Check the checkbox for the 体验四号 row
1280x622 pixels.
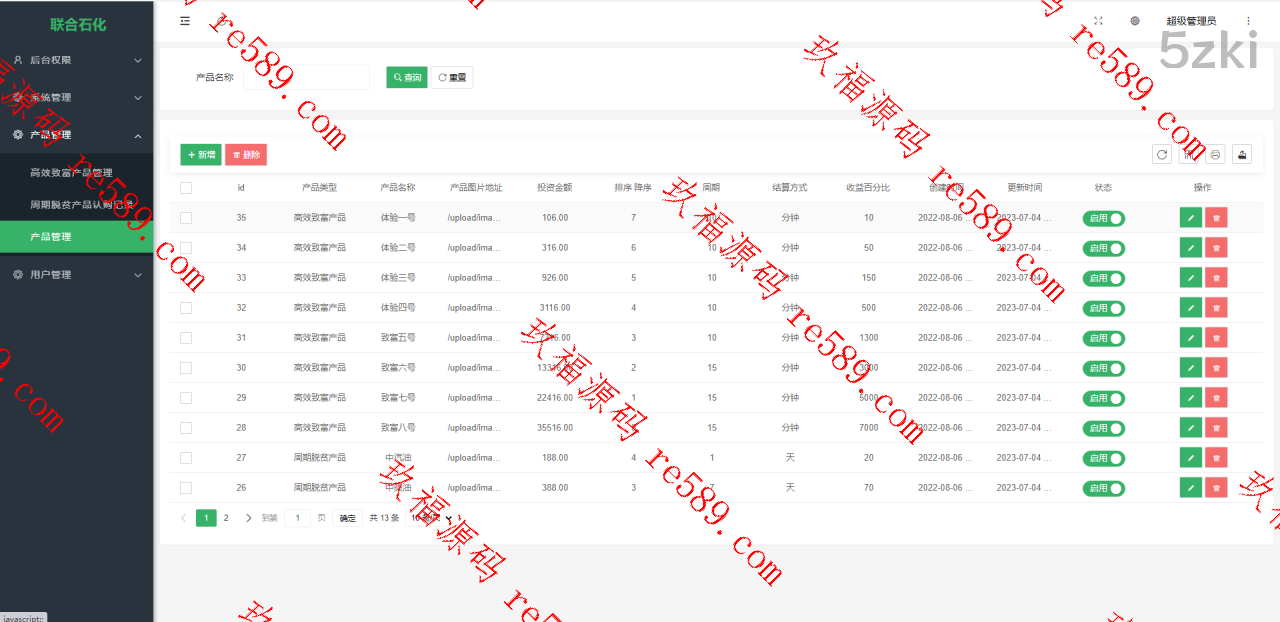click(186, 308)
